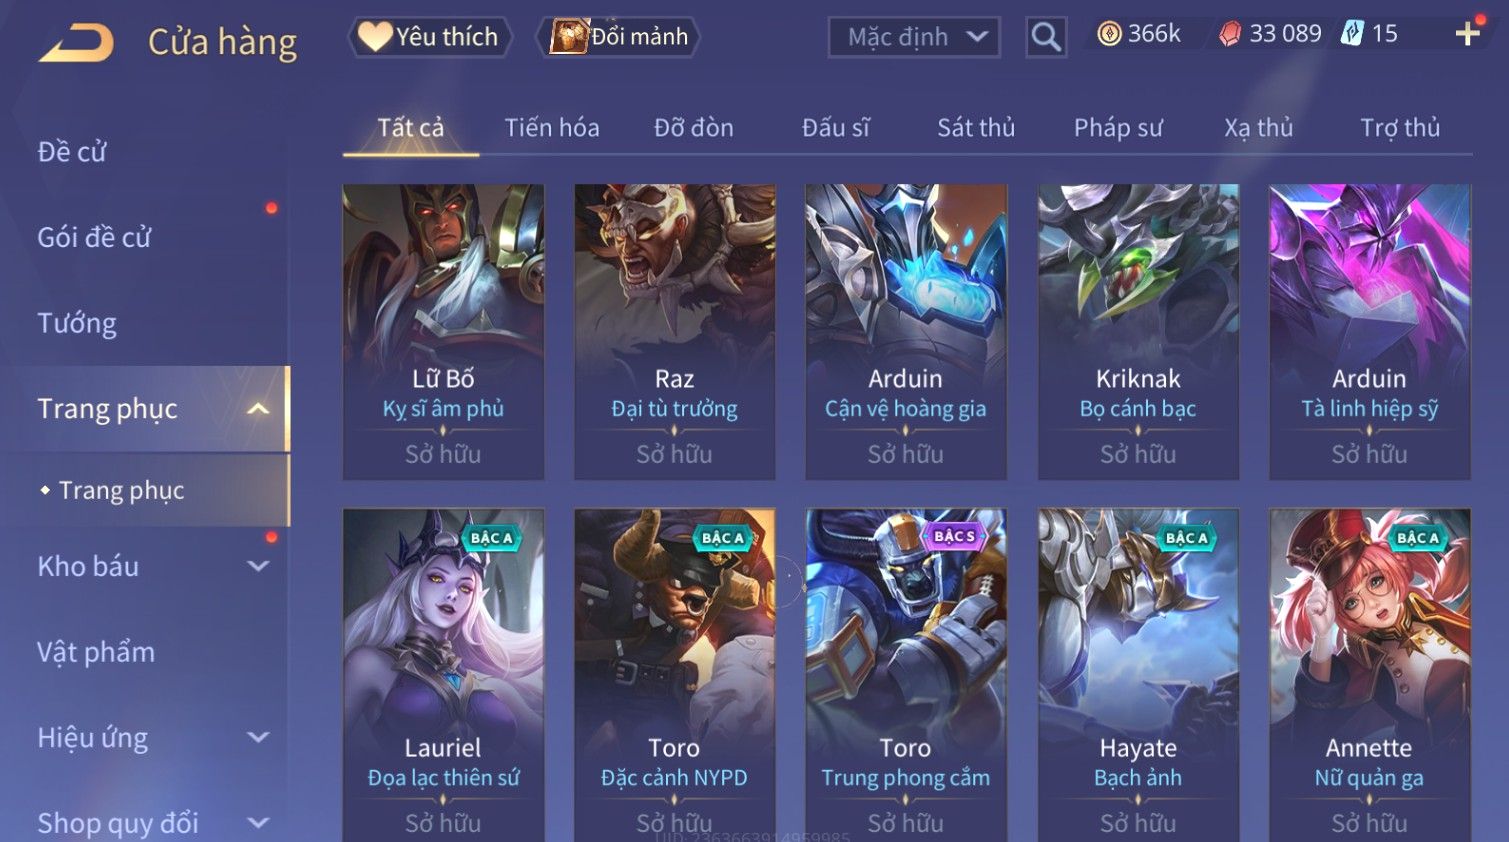Open Yêu thích heart favorites
Image resolution: width=1509 pixels, height=842 pixels.
[x=429, y=37]
